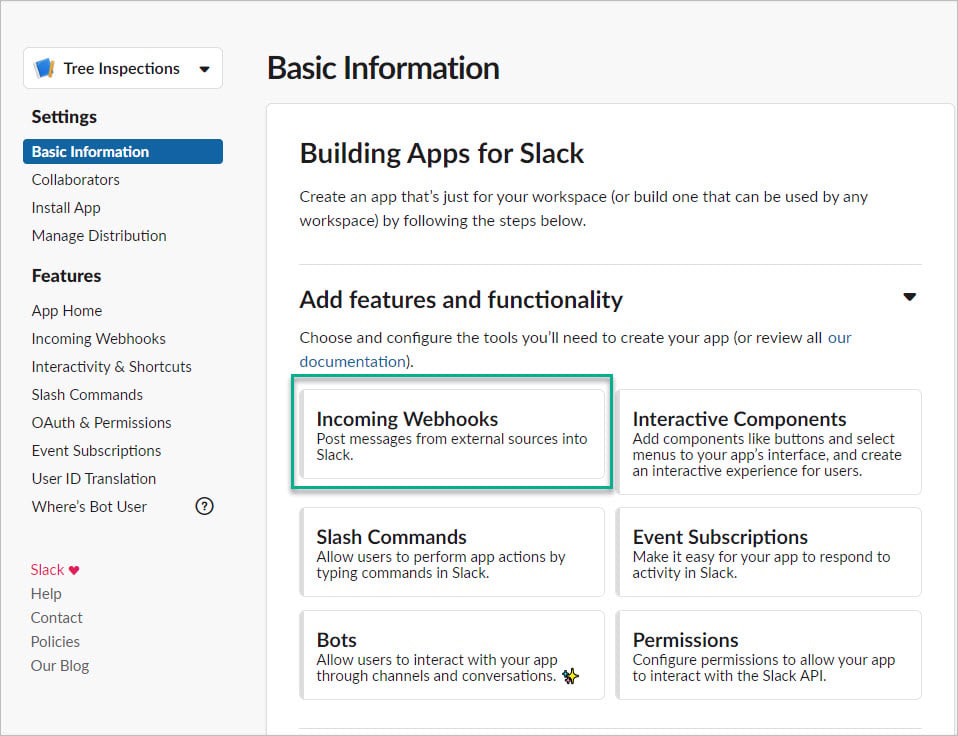Open the Collaborators settings page
The image size is (958, 736).
(76, 180)
